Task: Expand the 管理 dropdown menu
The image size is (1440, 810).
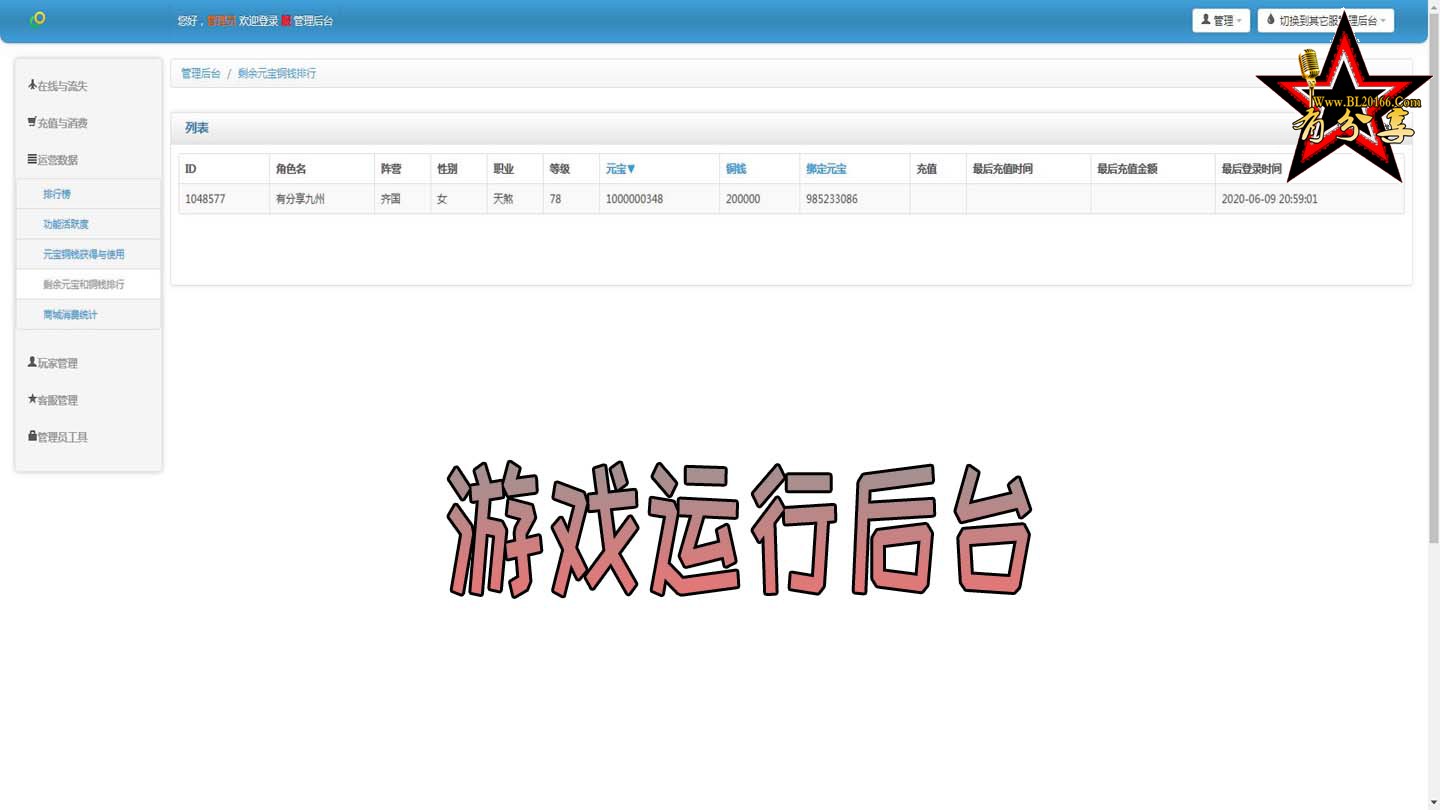Action: 1220,20
